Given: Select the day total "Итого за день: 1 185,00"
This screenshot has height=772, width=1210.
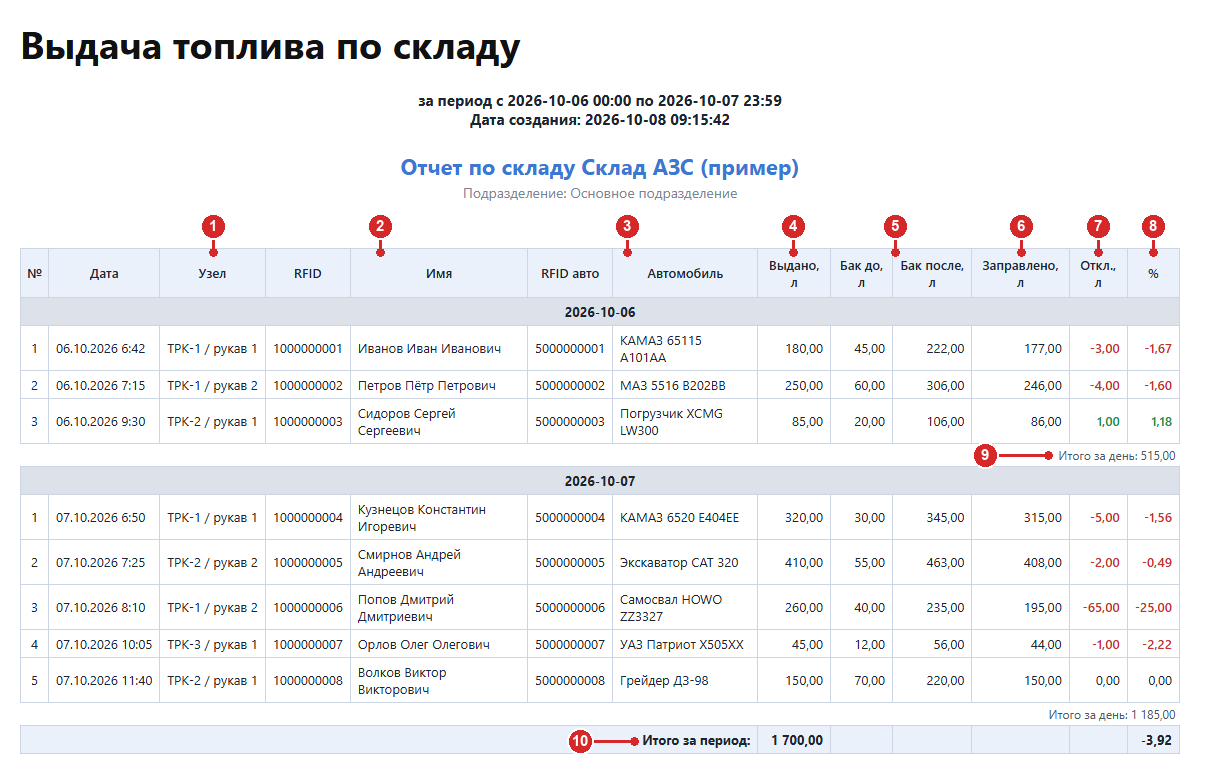Looking at the screenshot, I should pos(1112,715).
